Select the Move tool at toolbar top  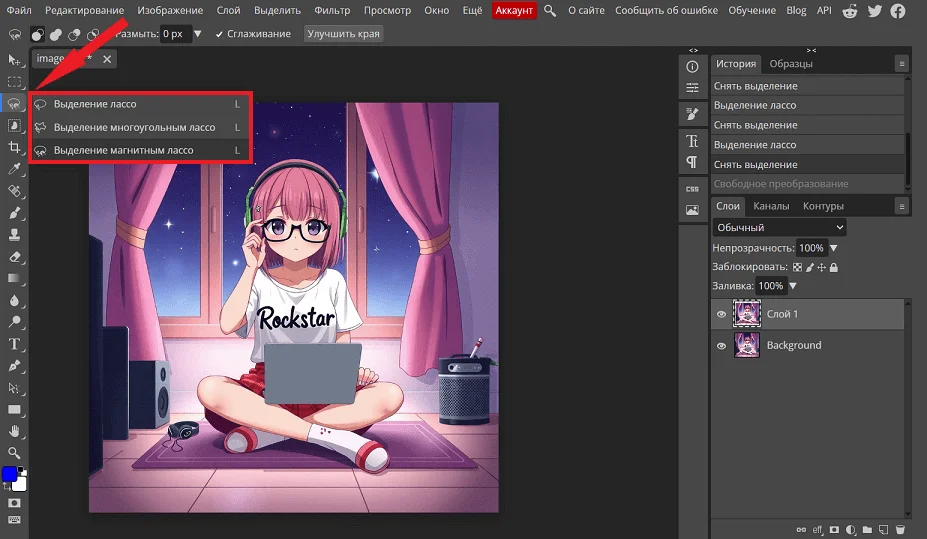pos(14,61)
